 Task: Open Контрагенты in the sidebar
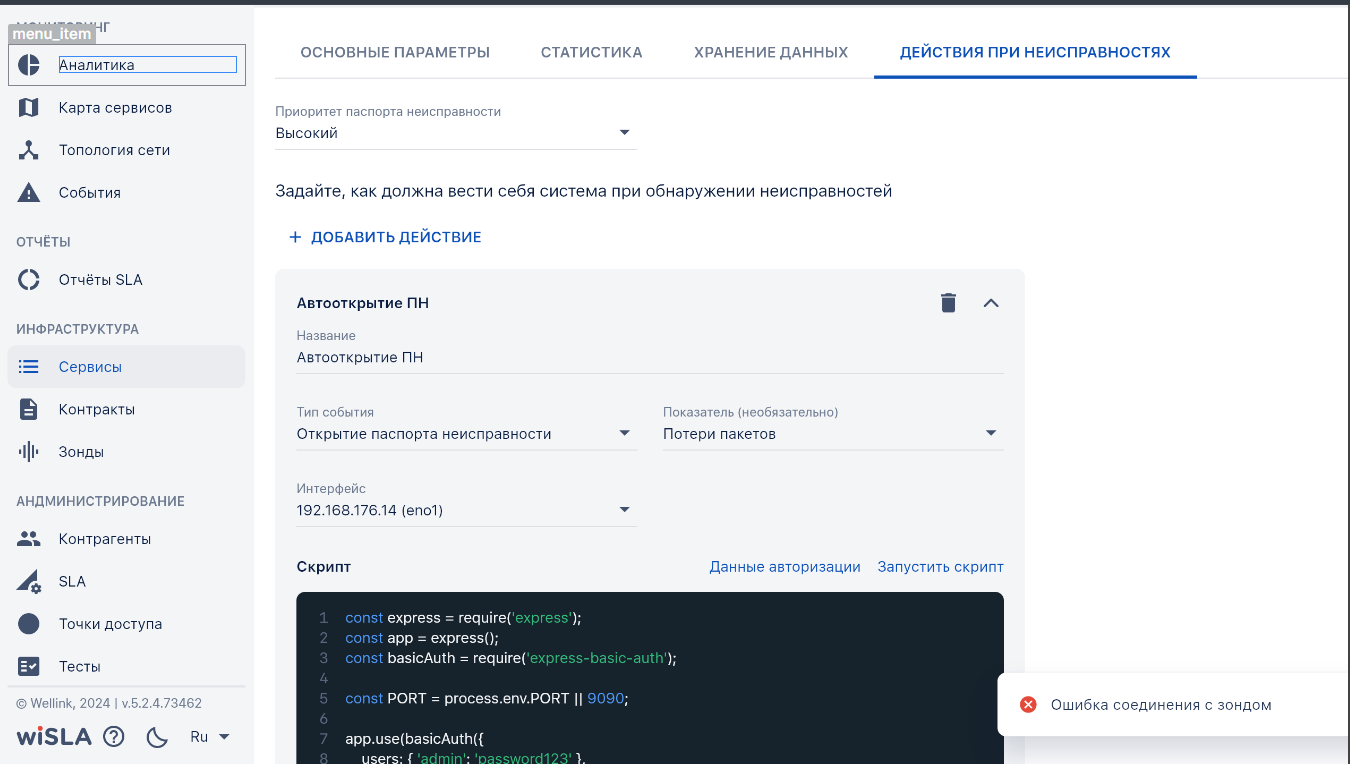(126, 539)
